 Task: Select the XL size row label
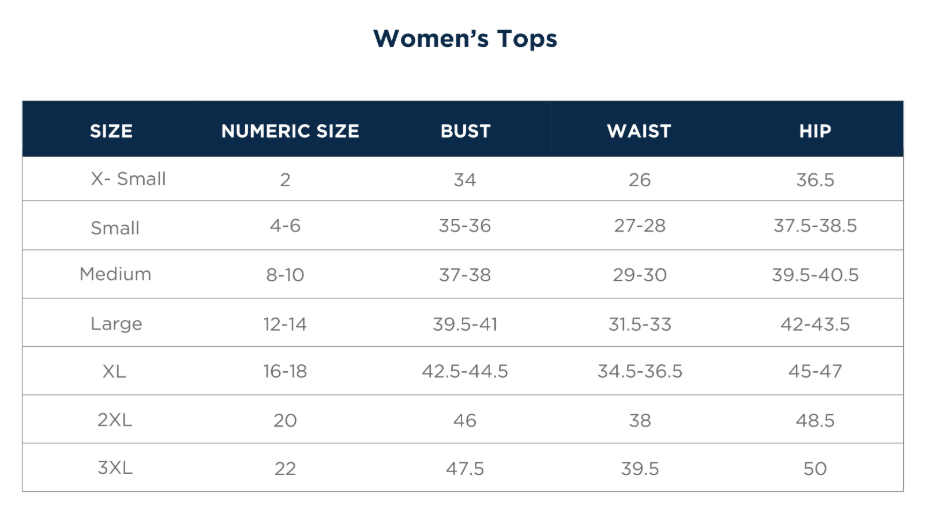114,371
